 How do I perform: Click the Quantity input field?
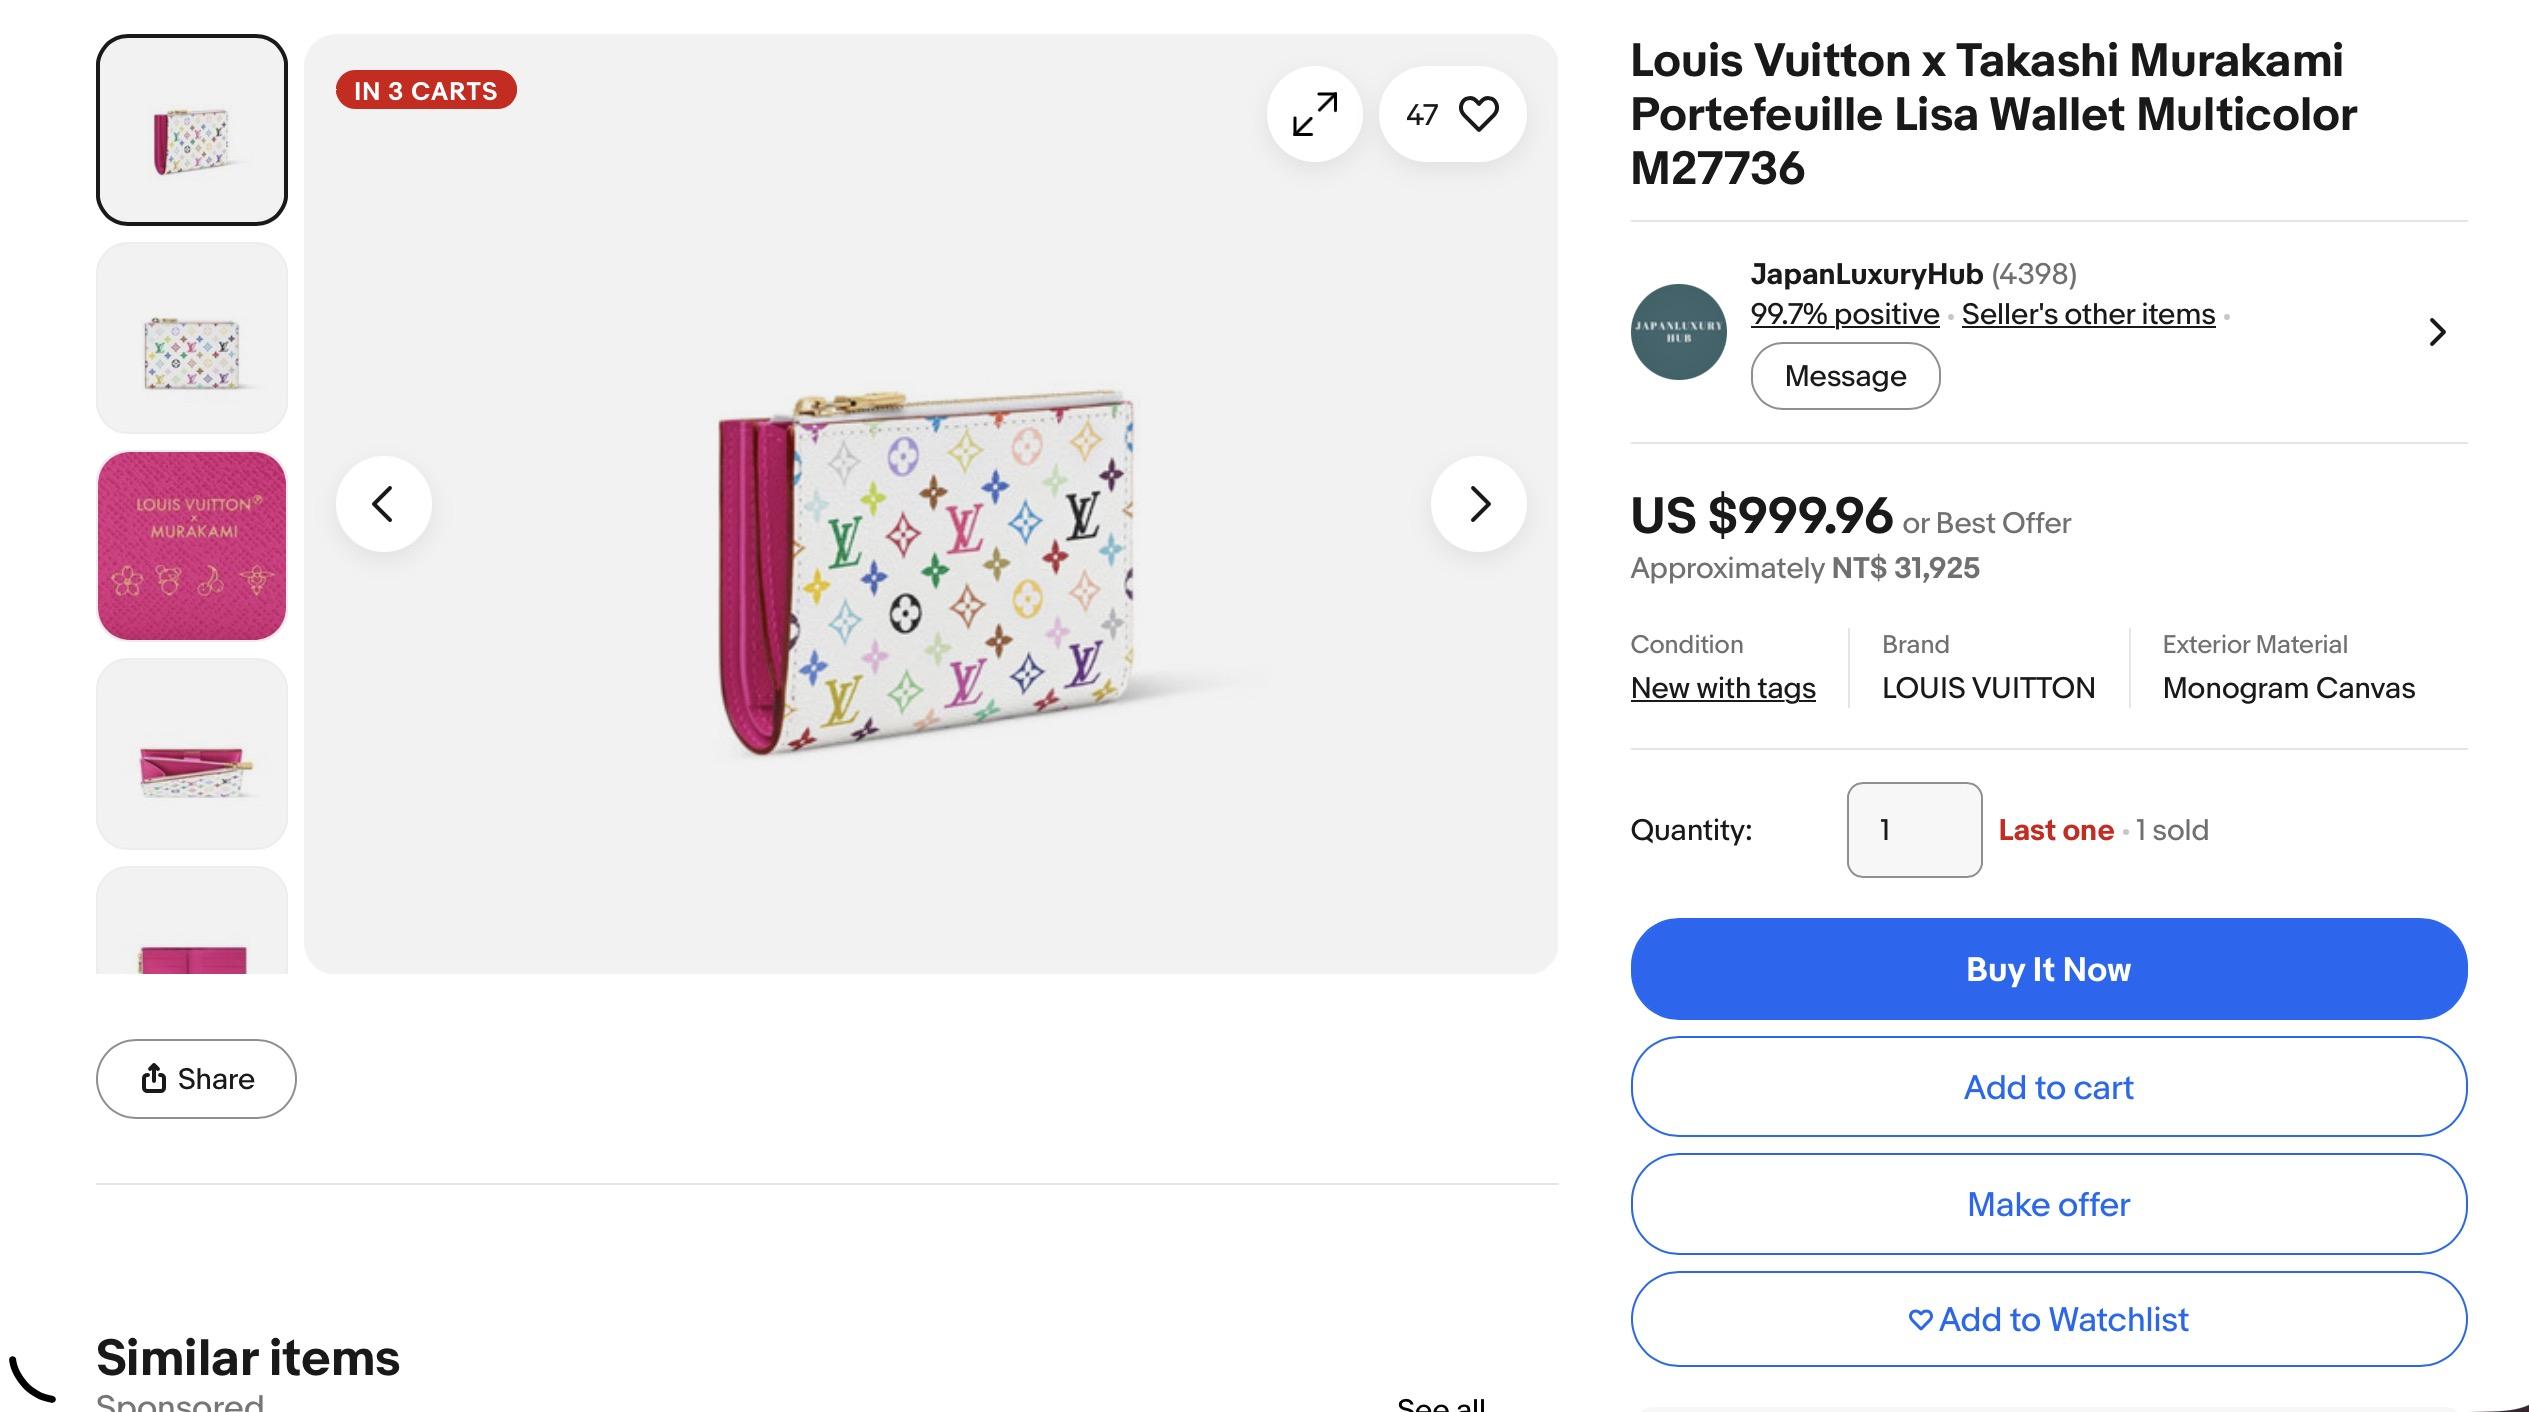click(1914, 830)
